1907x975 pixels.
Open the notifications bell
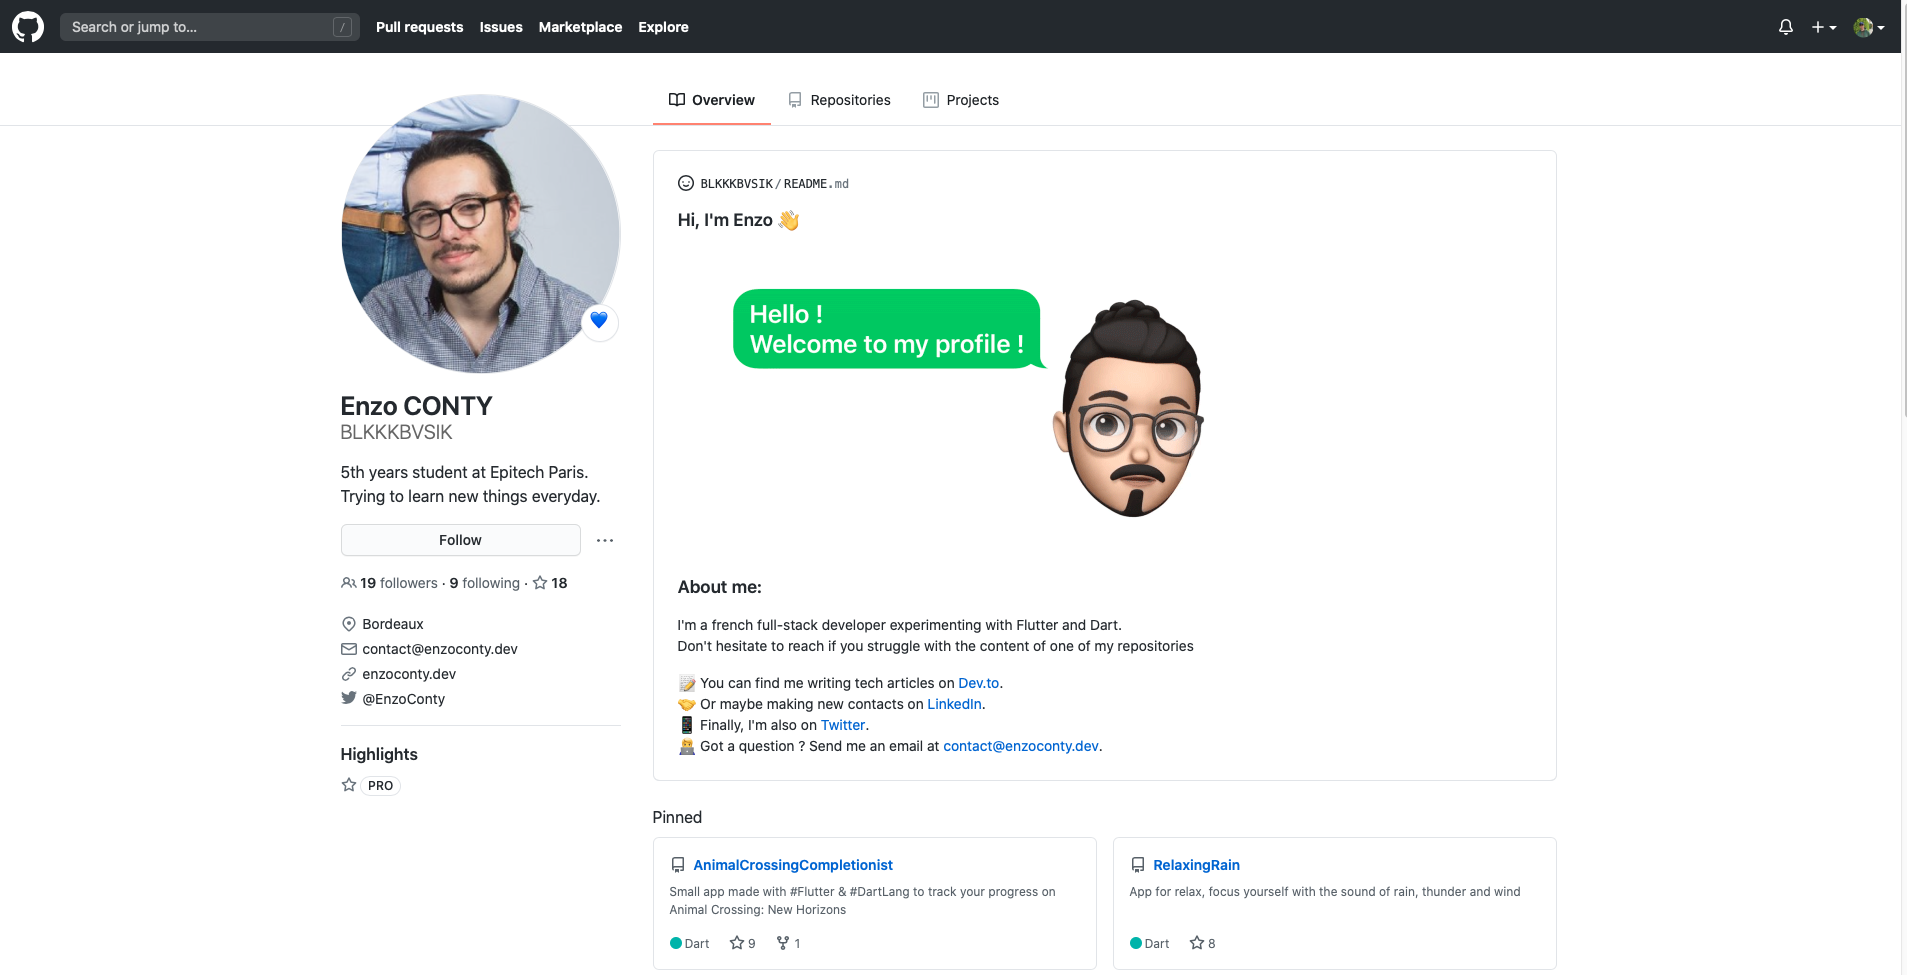click(x=1786, y=27)
